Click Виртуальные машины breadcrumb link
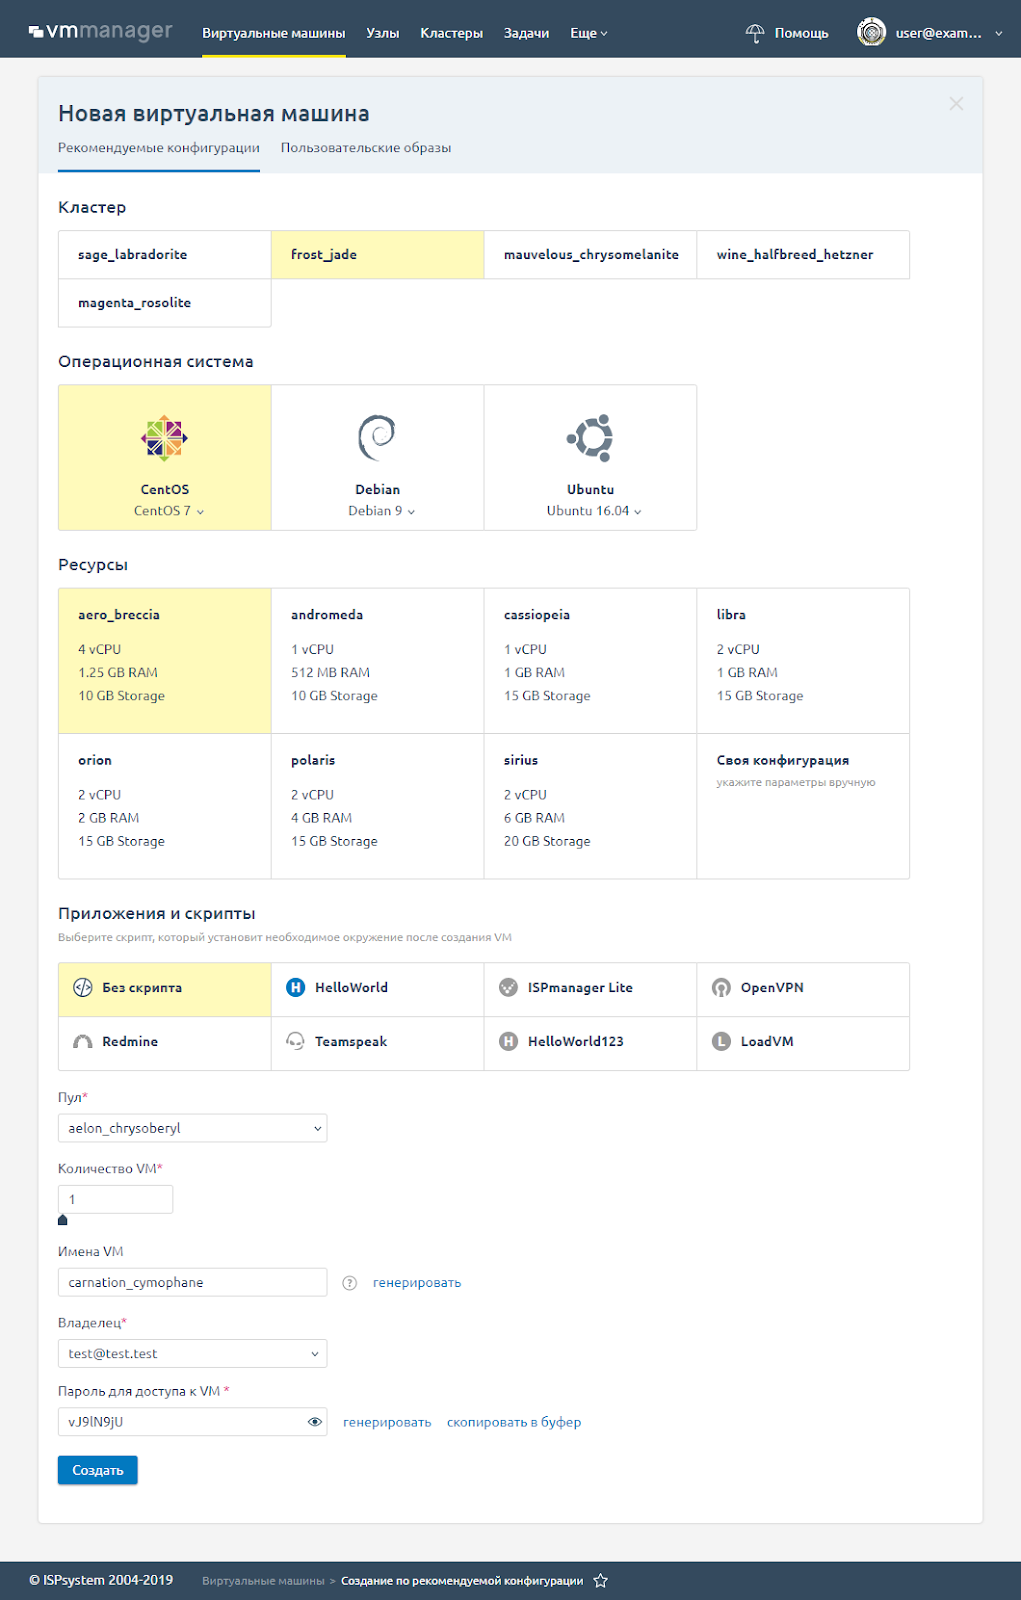The width and height of the screenshot is (1021, 1600). coord(263,1581)
